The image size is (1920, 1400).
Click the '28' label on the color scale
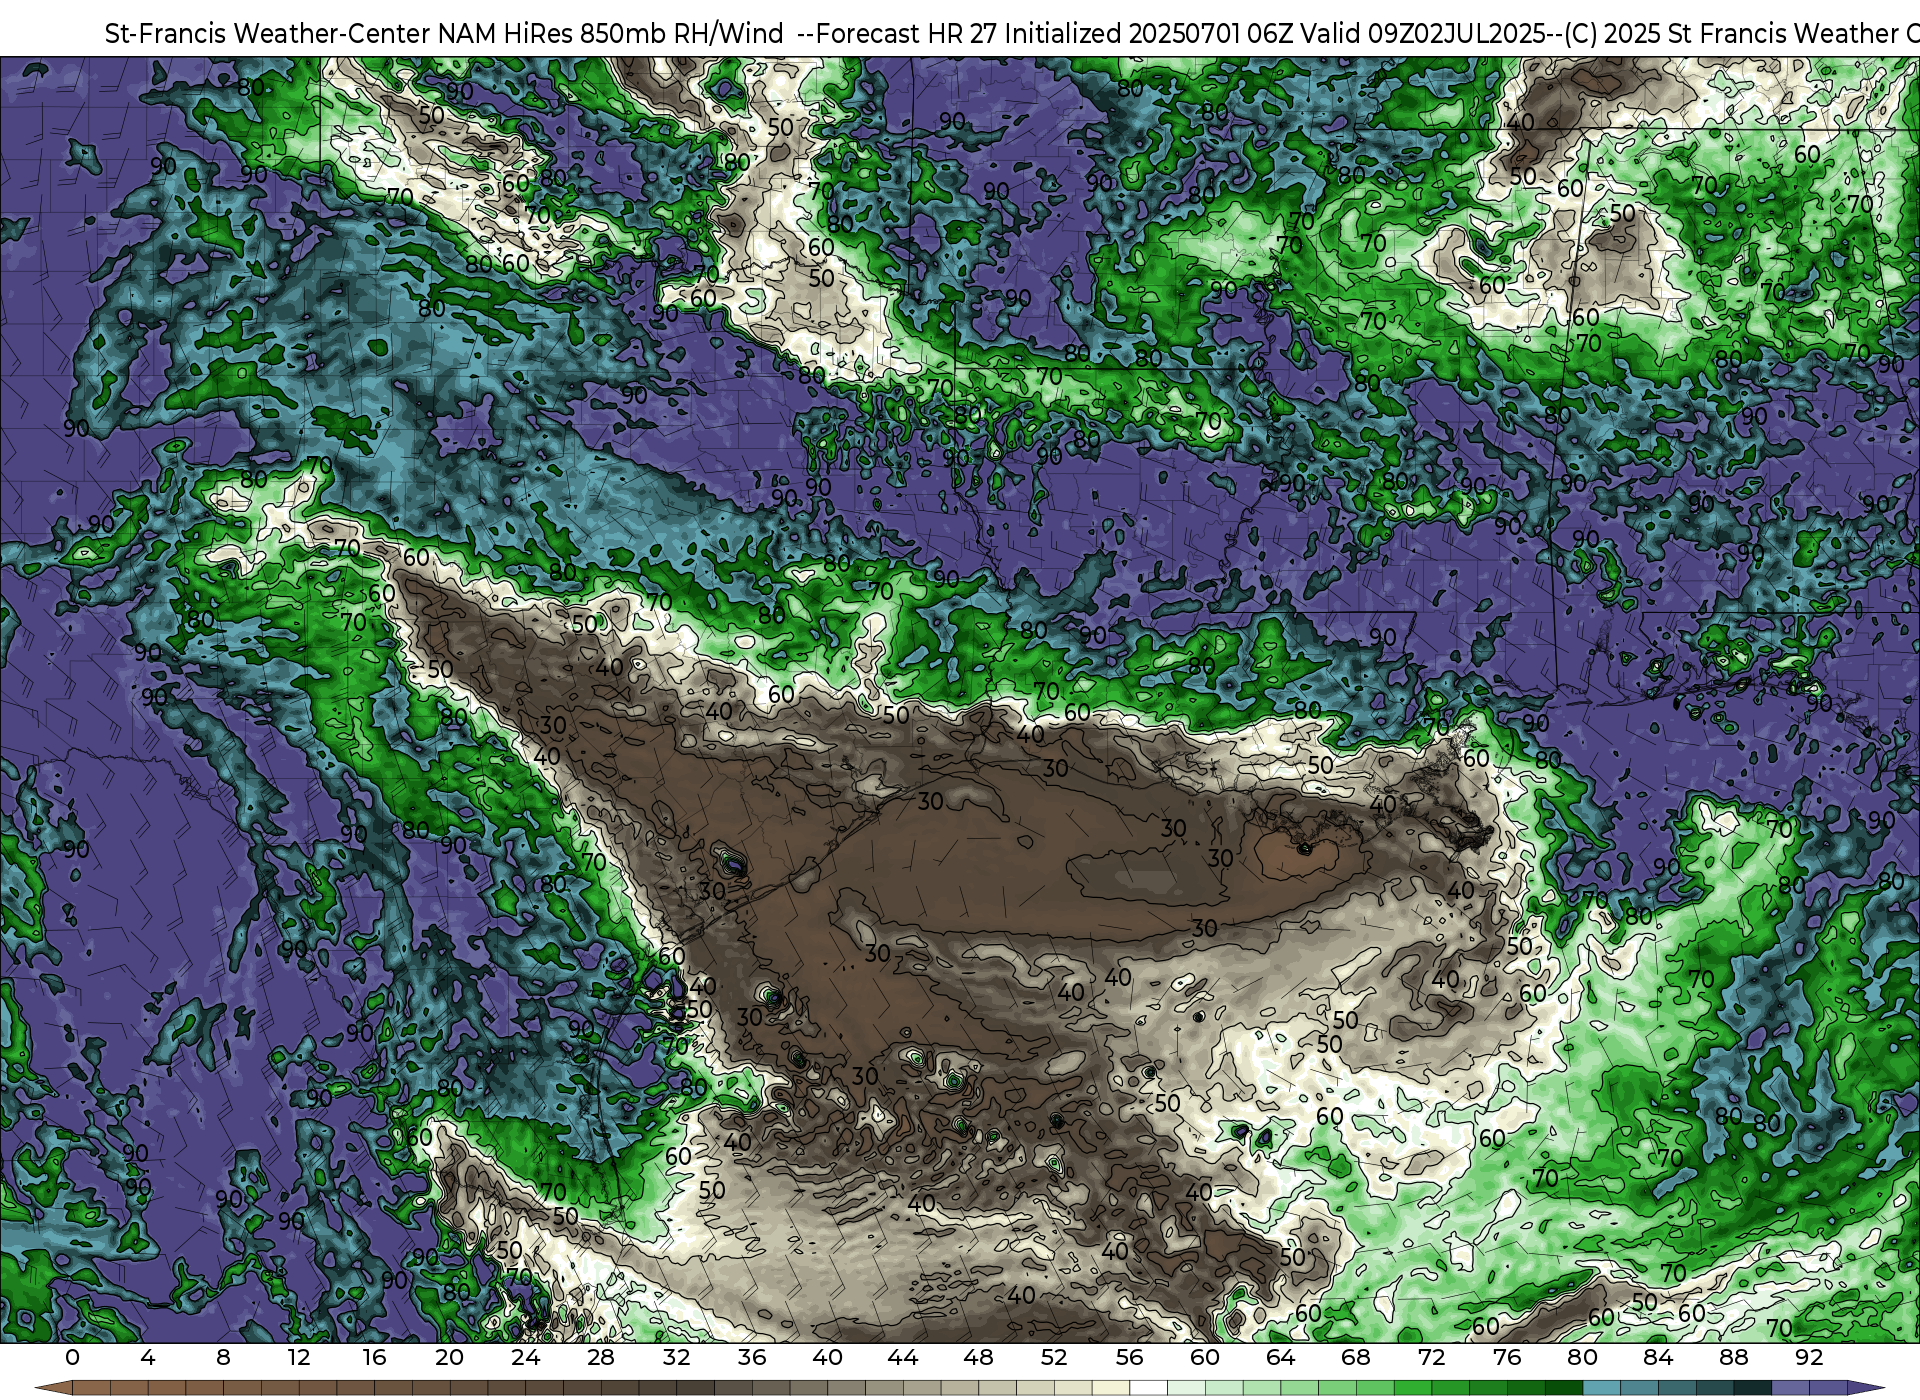[601, 1357]
